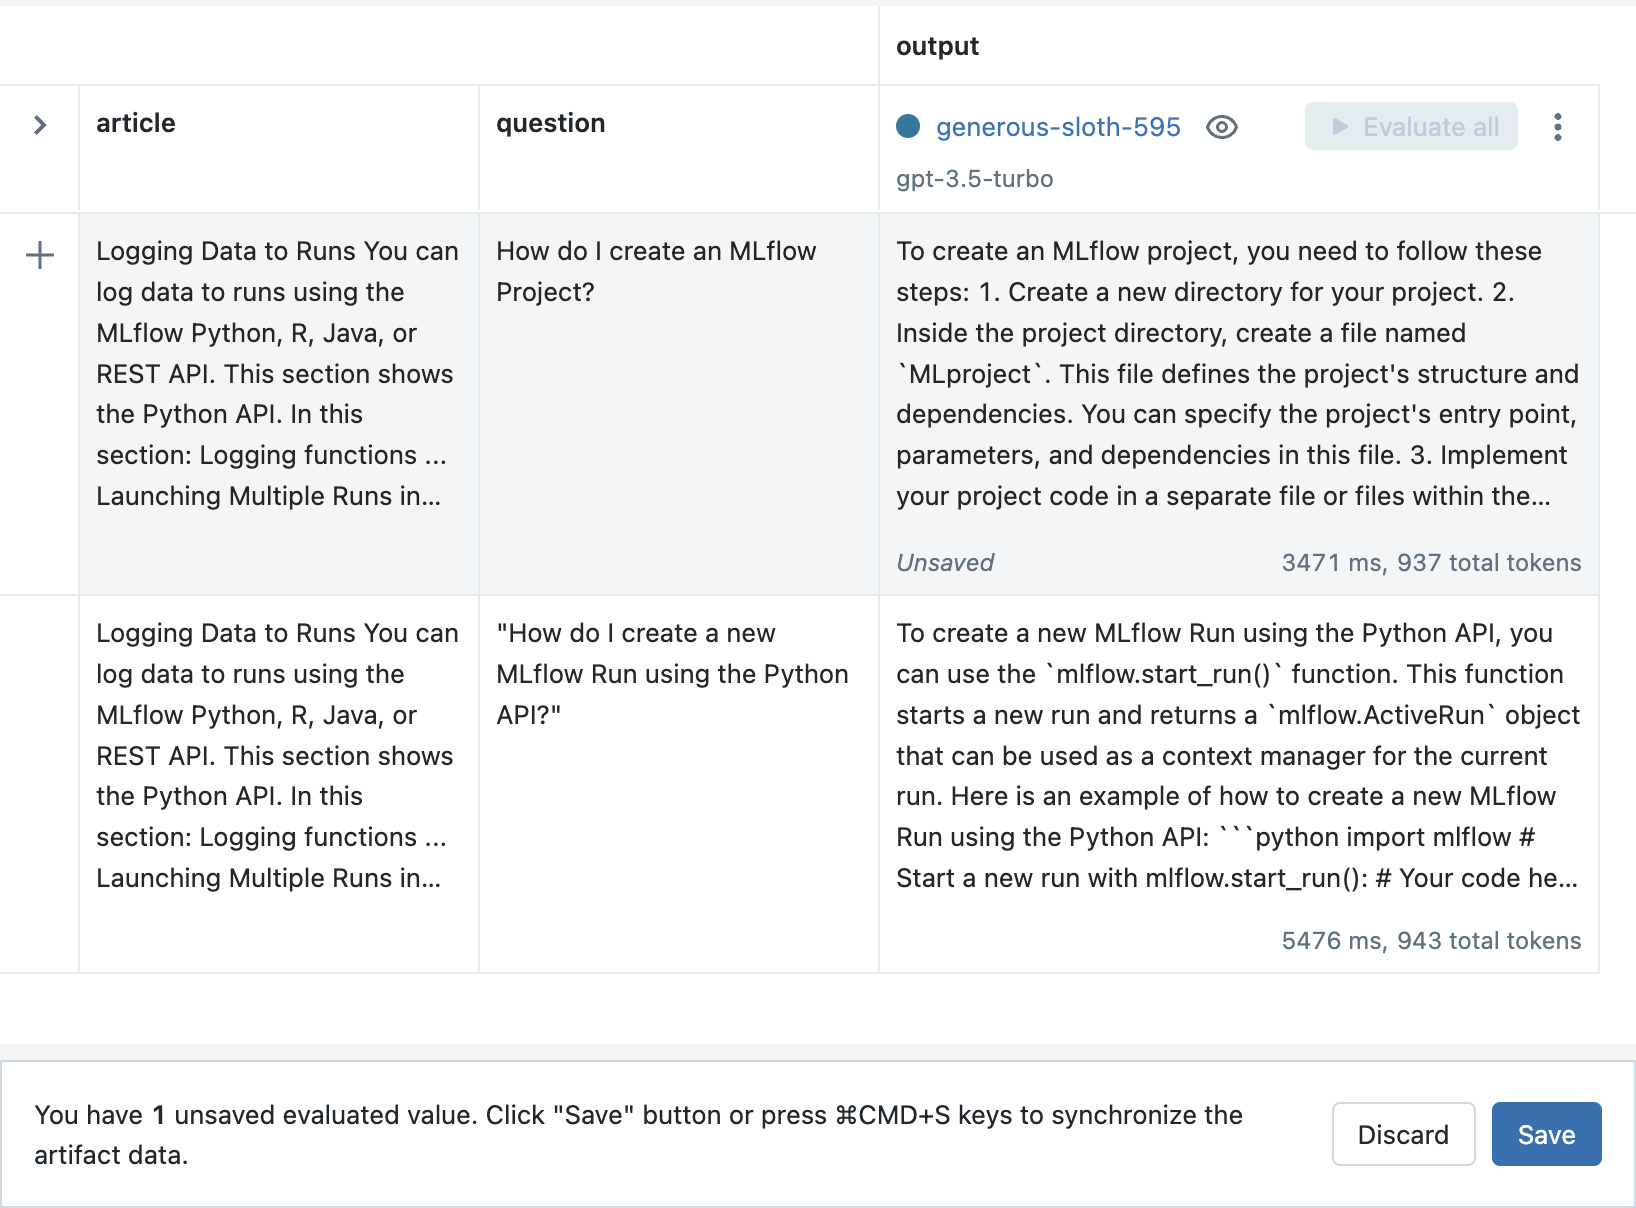Select the 'create a new MLflow Run' question cell

pos(672,674)
